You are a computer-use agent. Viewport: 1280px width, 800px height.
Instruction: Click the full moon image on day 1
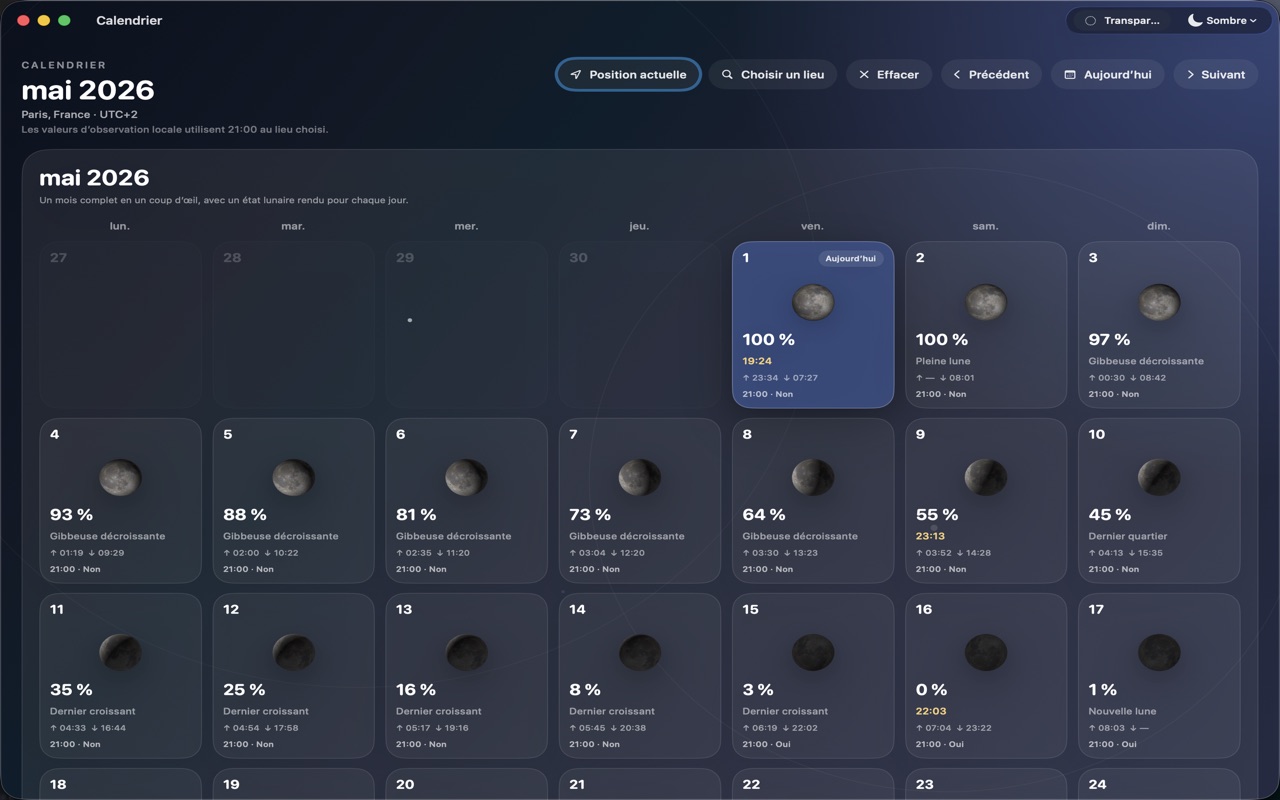tap(813, 302)
